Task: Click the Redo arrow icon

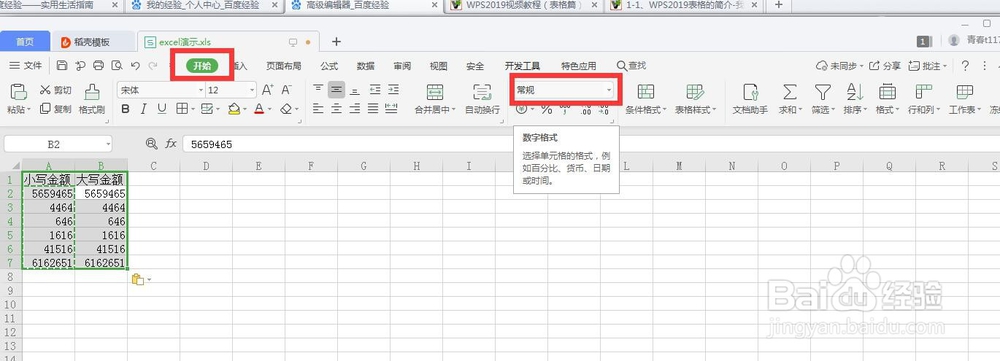Action: coord(153,65)
